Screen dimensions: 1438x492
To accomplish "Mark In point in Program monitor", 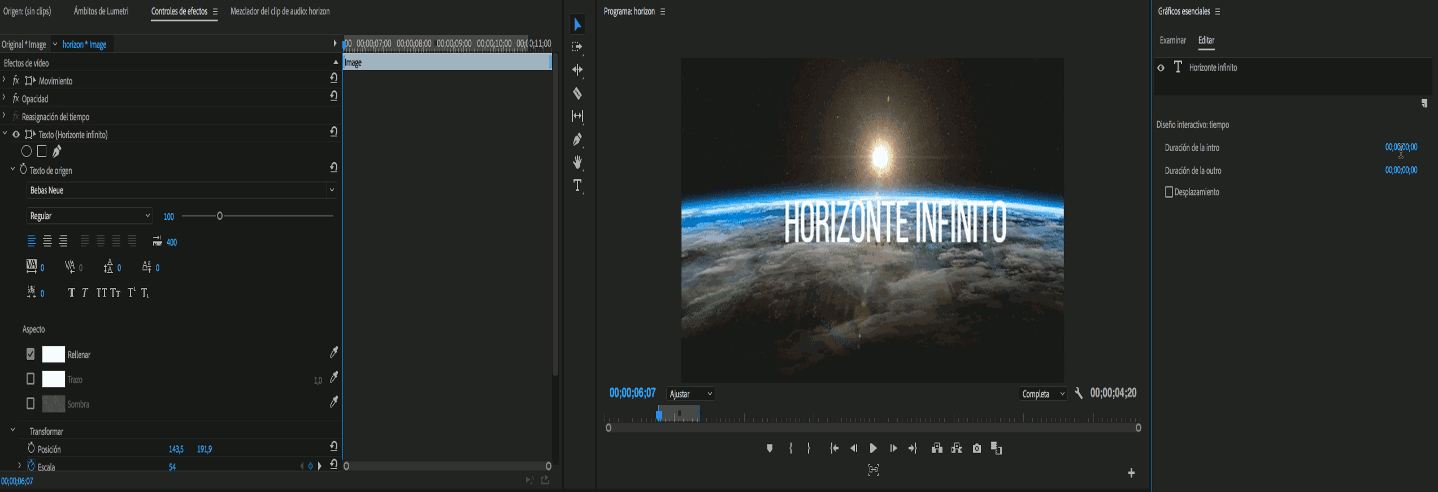I will pyautogui.click(x=790, y=449).
